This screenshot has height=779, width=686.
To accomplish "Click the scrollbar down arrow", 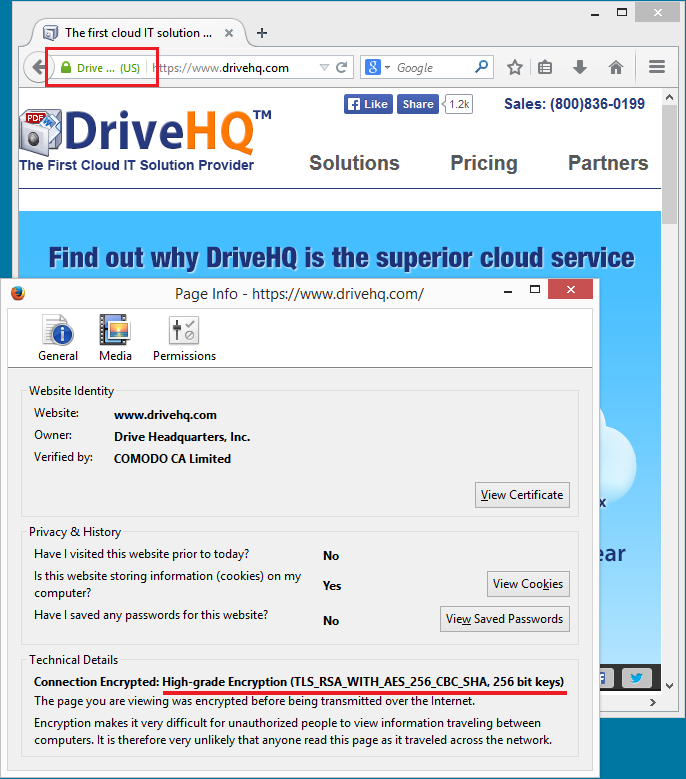I will 669,686.
